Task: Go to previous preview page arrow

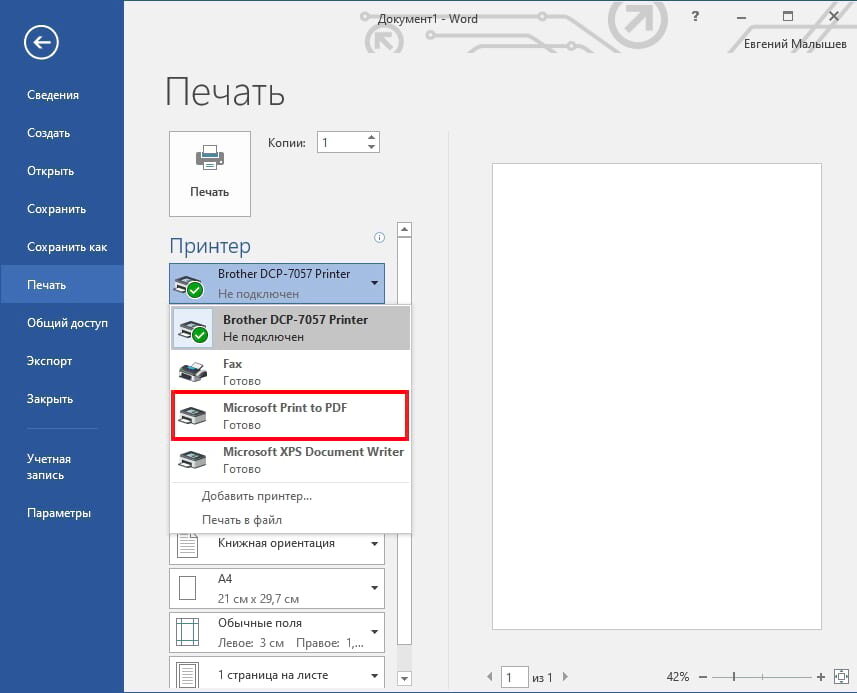Action: pos(490,677)
